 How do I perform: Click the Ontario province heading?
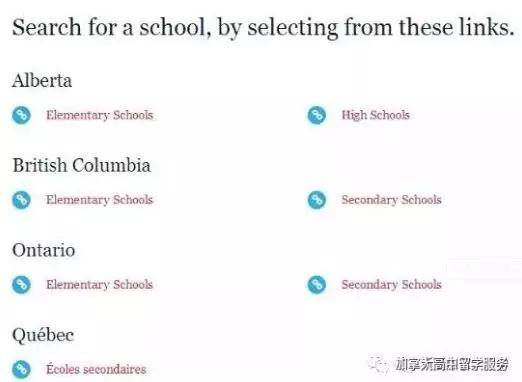[43, 250]
